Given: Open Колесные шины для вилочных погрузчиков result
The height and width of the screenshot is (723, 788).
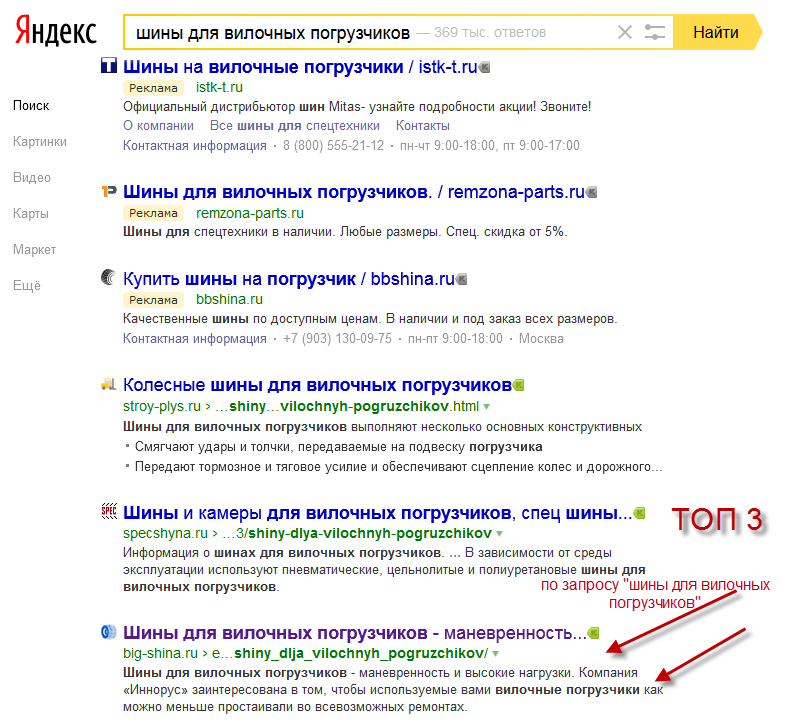Looking at the screenshot, I should (317, 385).
